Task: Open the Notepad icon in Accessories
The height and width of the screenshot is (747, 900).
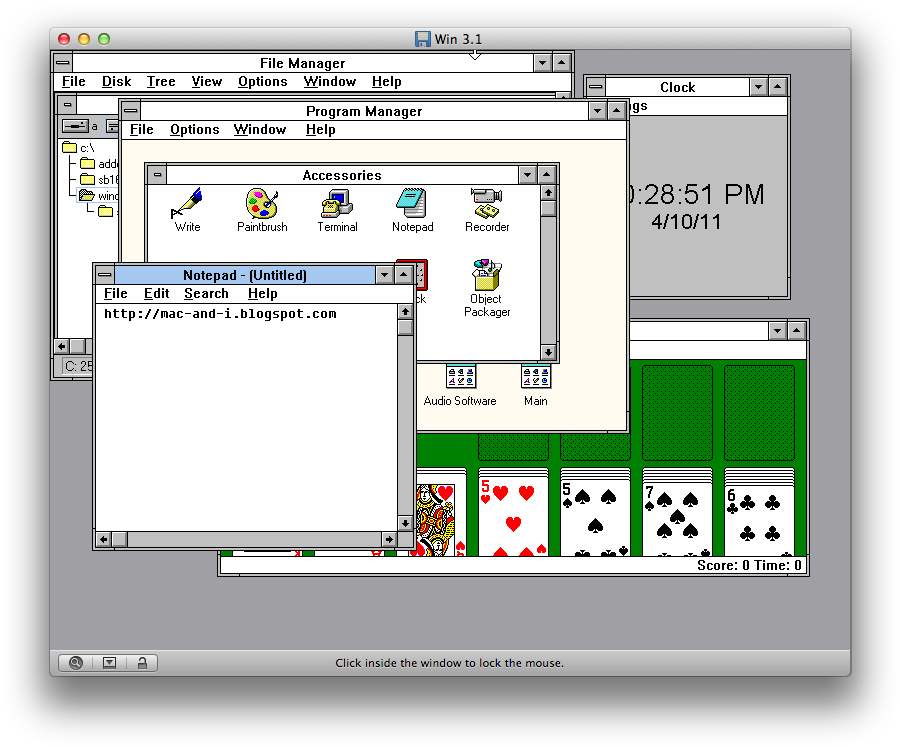Action: coord(412,204)
